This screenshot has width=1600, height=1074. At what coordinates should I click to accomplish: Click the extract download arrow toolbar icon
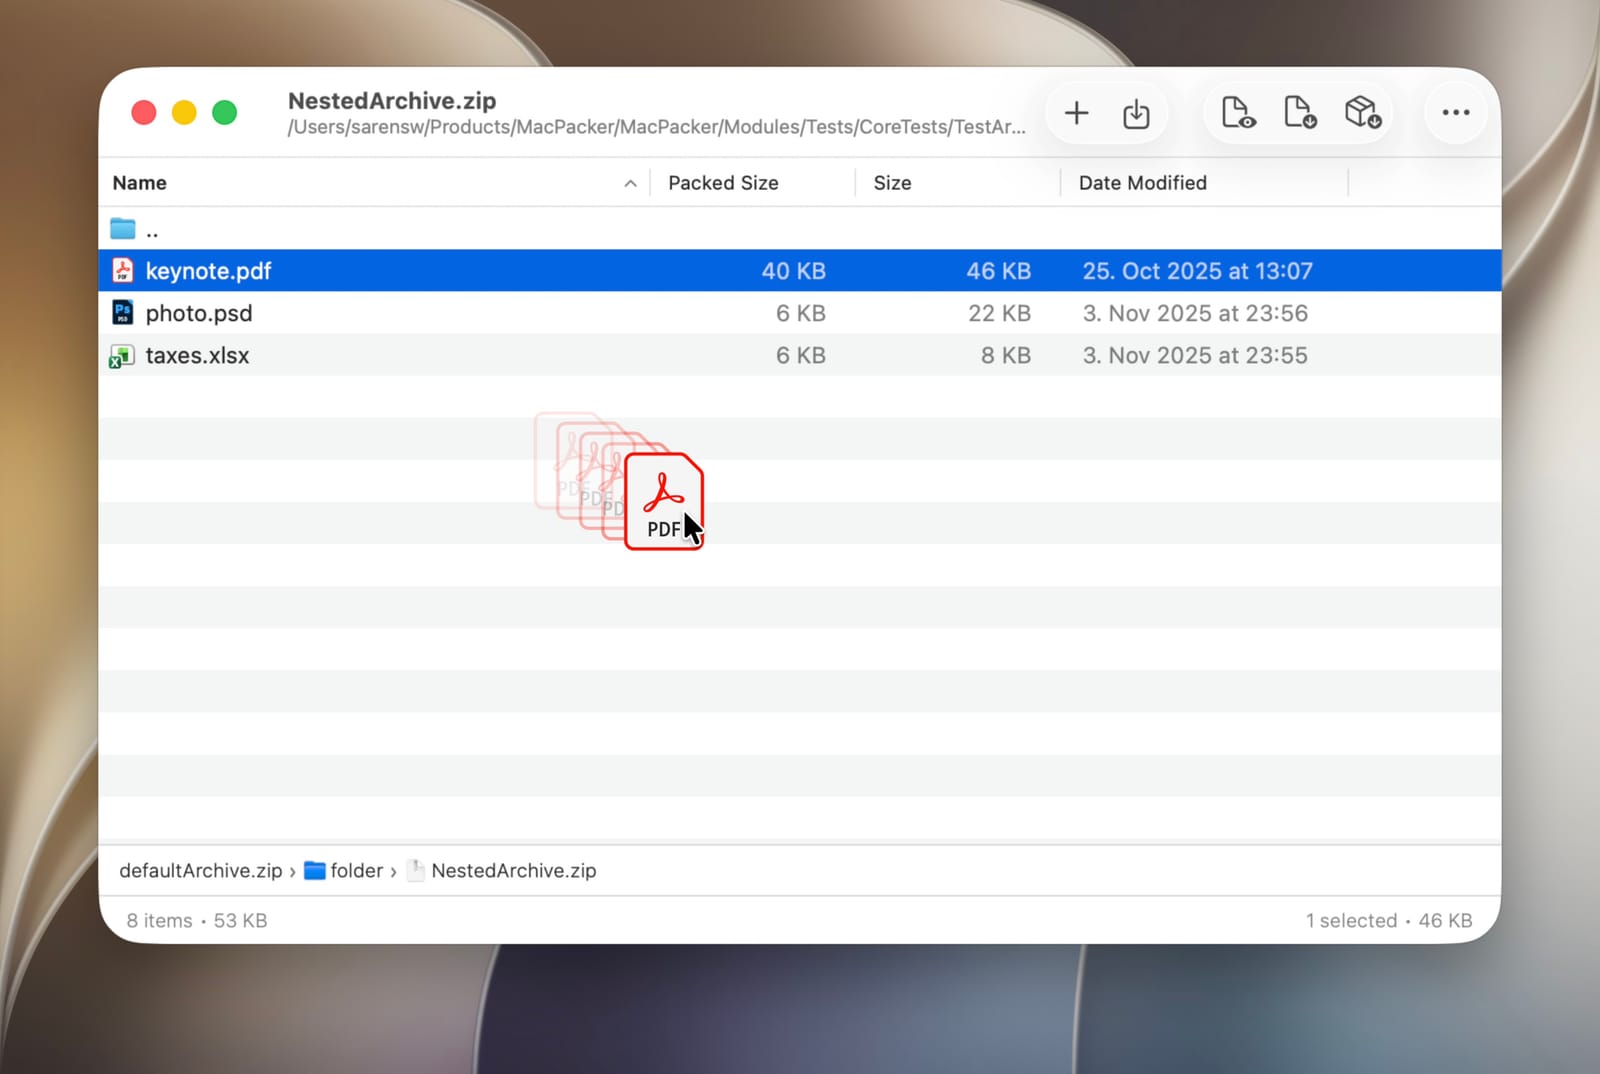tap(1136, 113)
